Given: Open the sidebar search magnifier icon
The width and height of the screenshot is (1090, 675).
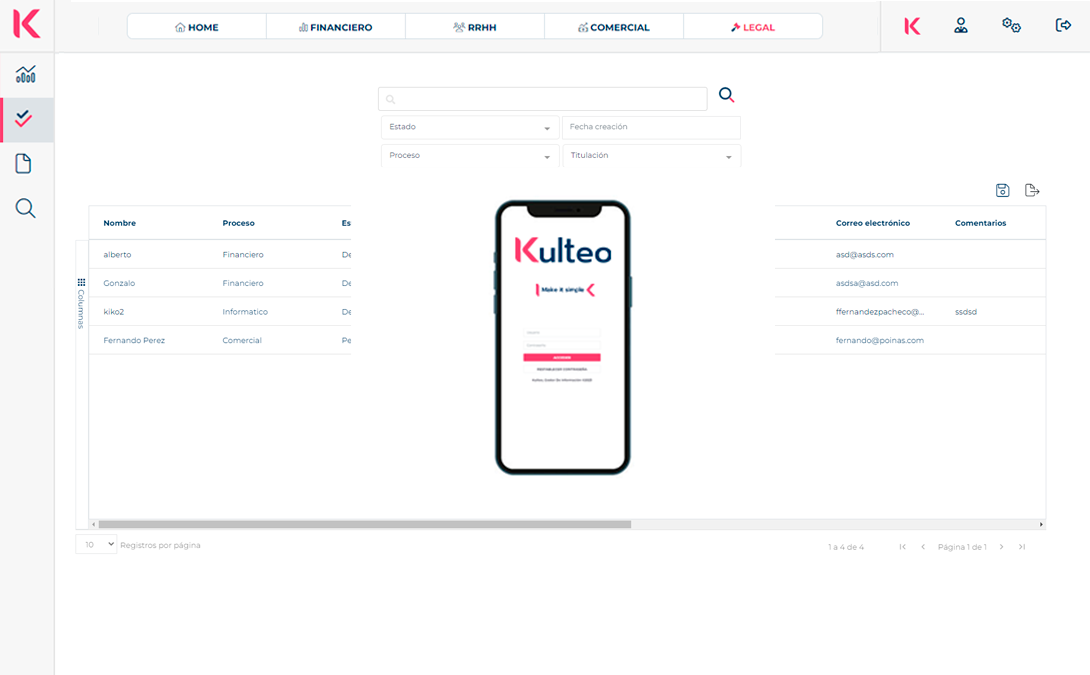Looking at the screenshot, I should coord(25,208).
